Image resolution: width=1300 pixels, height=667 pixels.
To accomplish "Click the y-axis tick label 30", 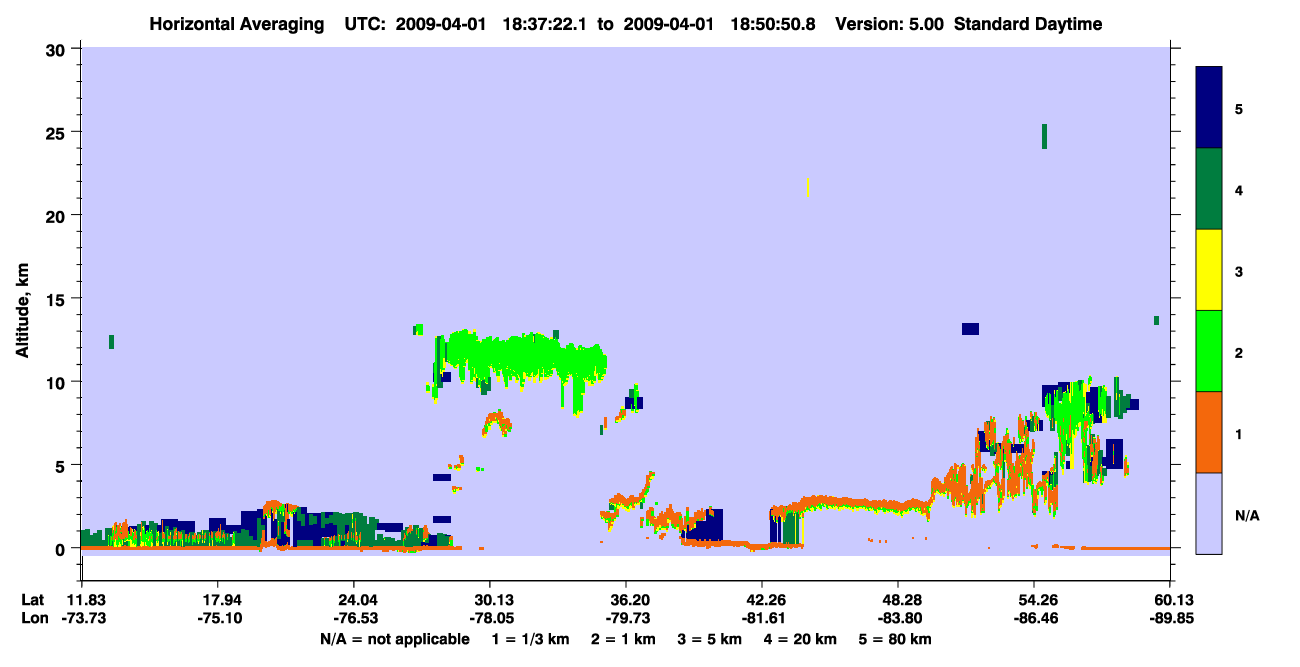I will [x=58, y=49].
